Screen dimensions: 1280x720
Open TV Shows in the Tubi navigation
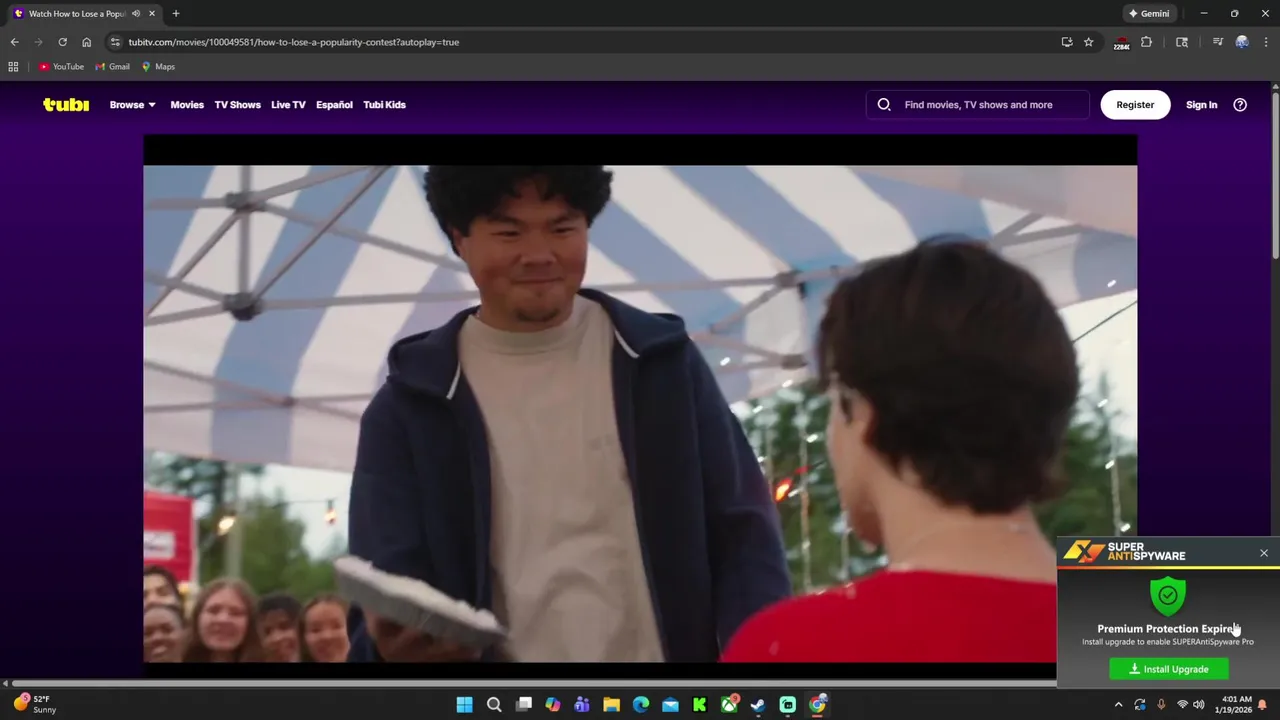coord(237,105)
